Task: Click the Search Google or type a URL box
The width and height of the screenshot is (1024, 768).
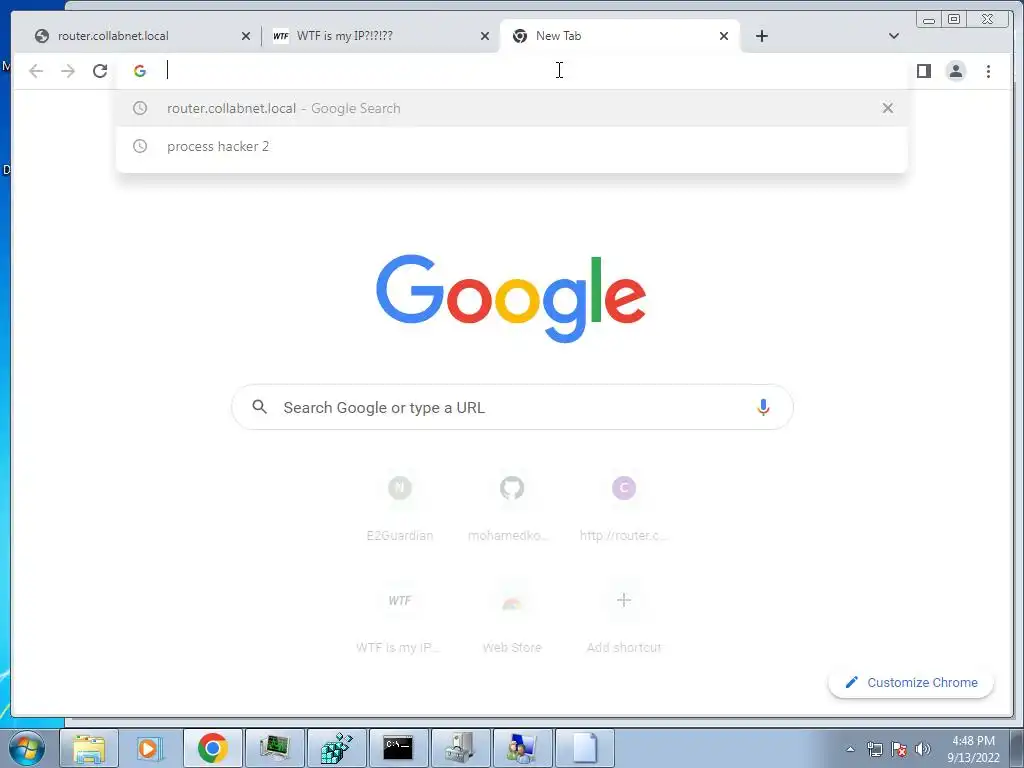Action: coord(513,407)
